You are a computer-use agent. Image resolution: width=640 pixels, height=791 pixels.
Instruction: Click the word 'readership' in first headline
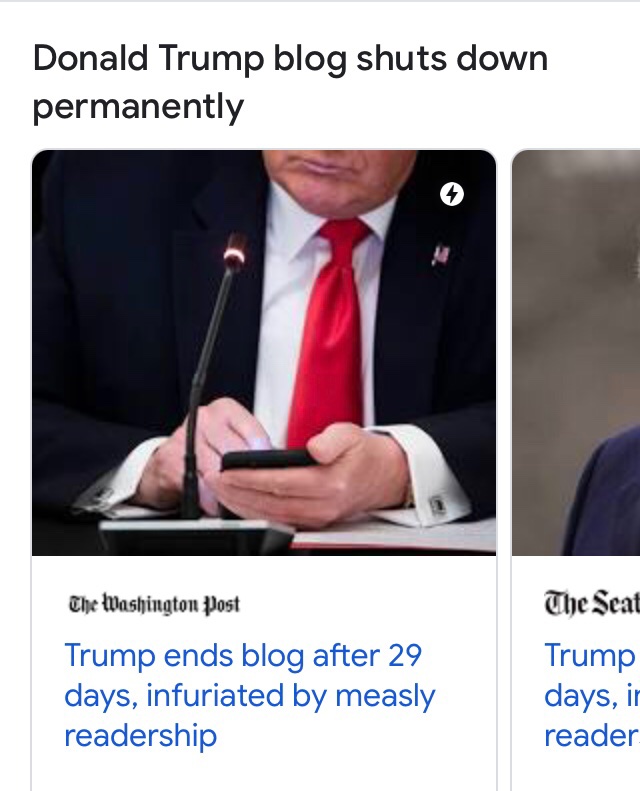[141, 737]
